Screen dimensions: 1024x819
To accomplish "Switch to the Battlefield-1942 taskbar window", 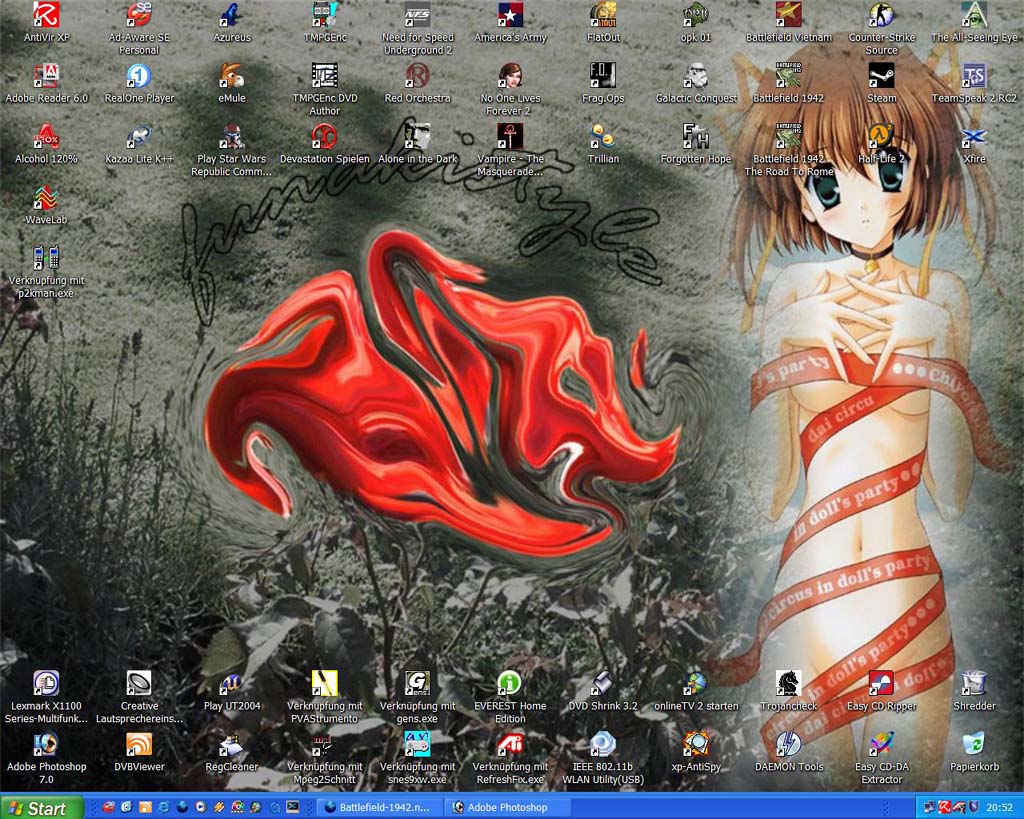I will (x=379, y=807).
